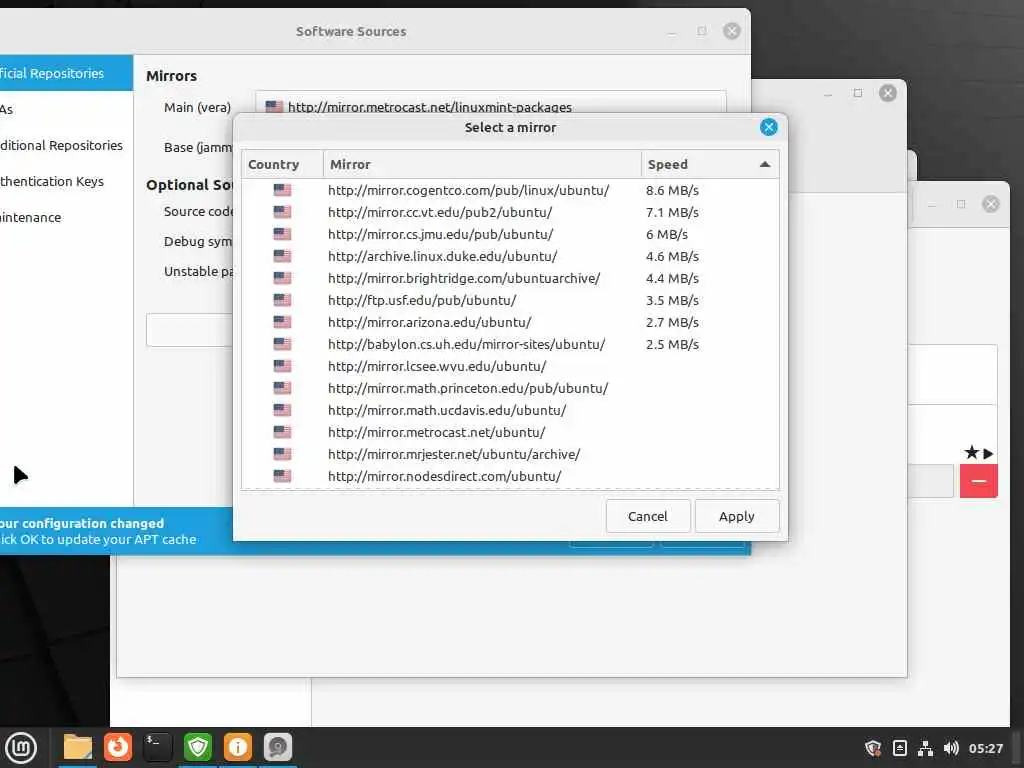Launch Firefox from the taskbar
The width and height of the screenshot is (1024, 768).
point(118,747)
